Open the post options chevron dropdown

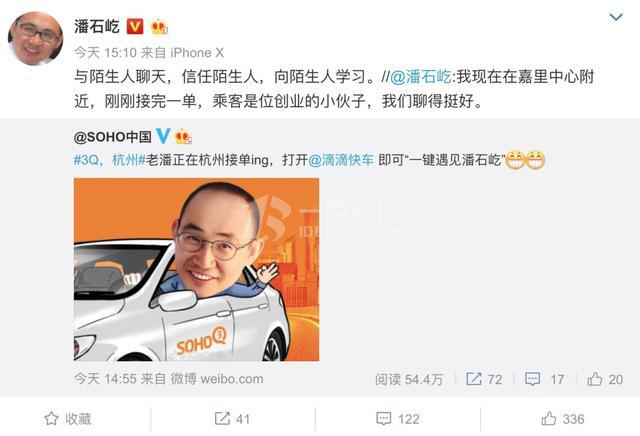click(616, 17)
